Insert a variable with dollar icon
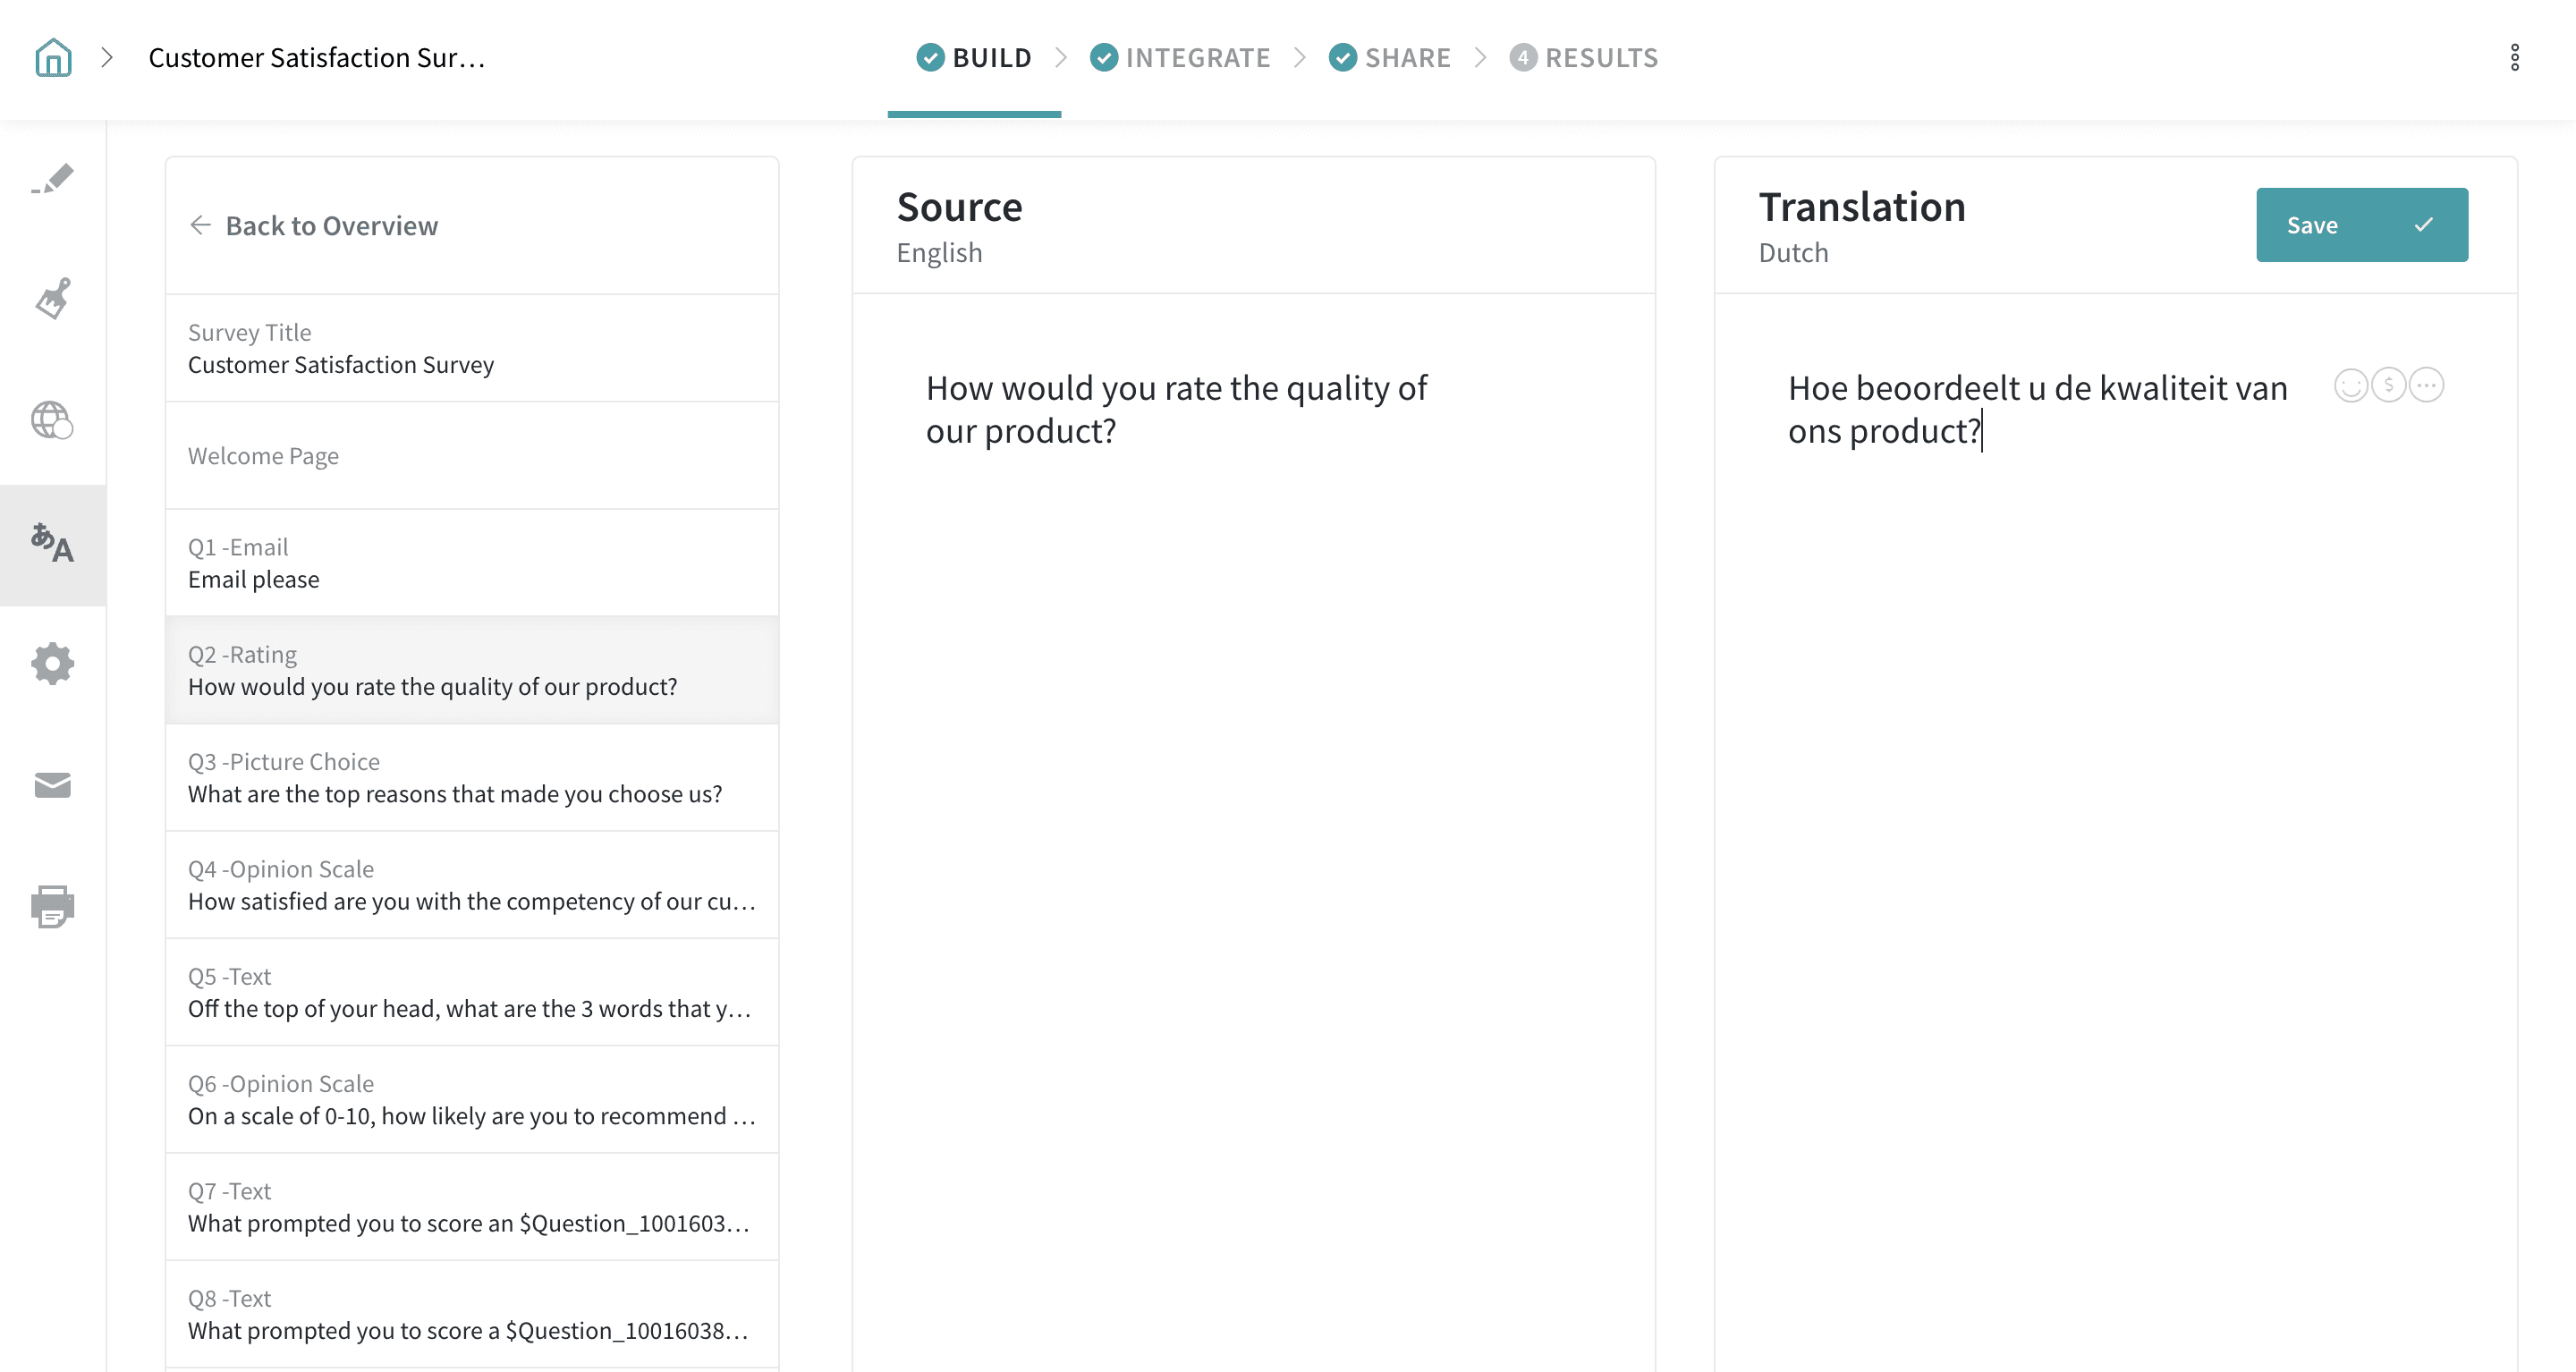Screen dimensions: 2576x1372 pyautogui.click(x=2388, y=385)
